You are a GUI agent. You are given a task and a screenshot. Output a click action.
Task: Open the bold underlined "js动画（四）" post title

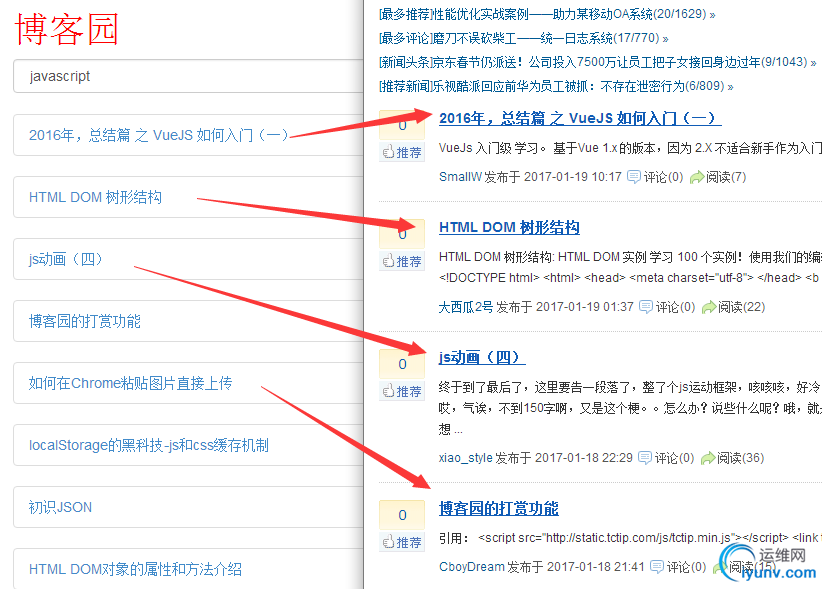pos(482,357)
